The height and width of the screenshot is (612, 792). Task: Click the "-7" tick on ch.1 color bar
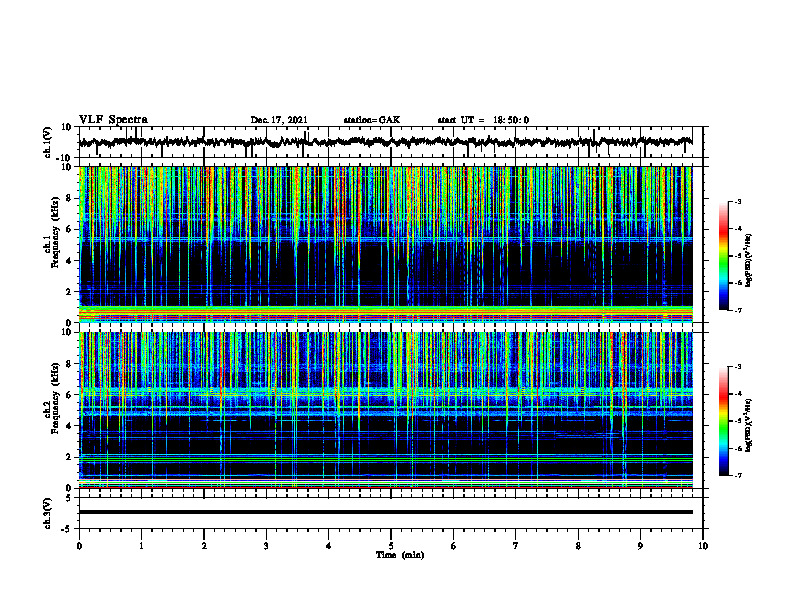[738, 311]
